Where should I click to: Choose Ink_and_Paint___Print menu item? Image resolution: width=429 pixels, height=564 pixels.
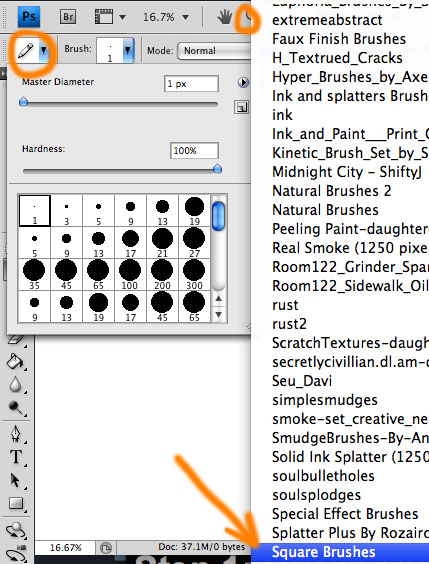click(350, 134)
